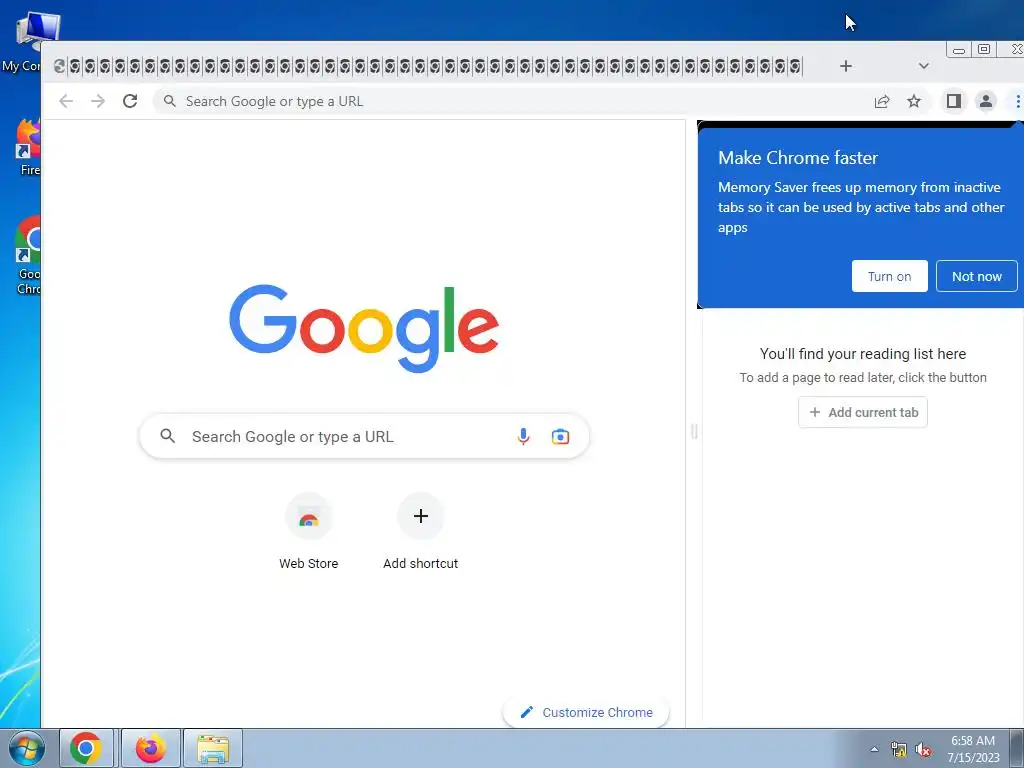Click the Add shortcut plus tile
Viewport: 1024px width, 768px height.
pos(421,532)
